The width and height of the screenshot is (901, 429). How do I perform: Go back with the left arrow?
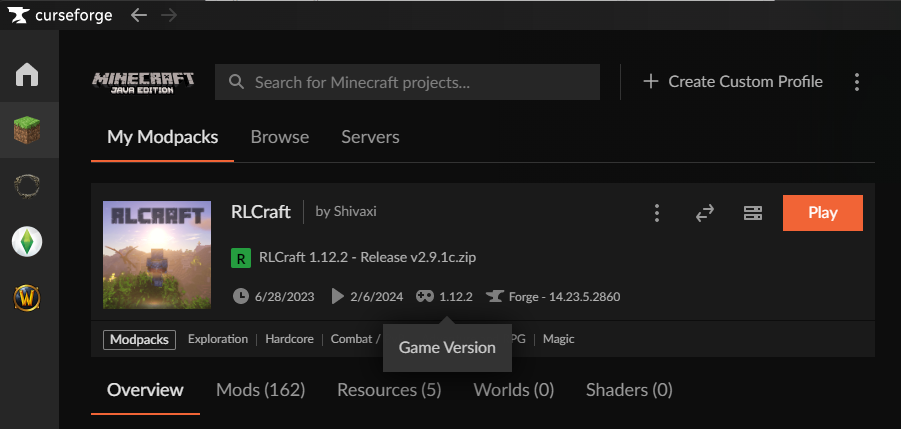pyautogui.click(x=138, y=15)
